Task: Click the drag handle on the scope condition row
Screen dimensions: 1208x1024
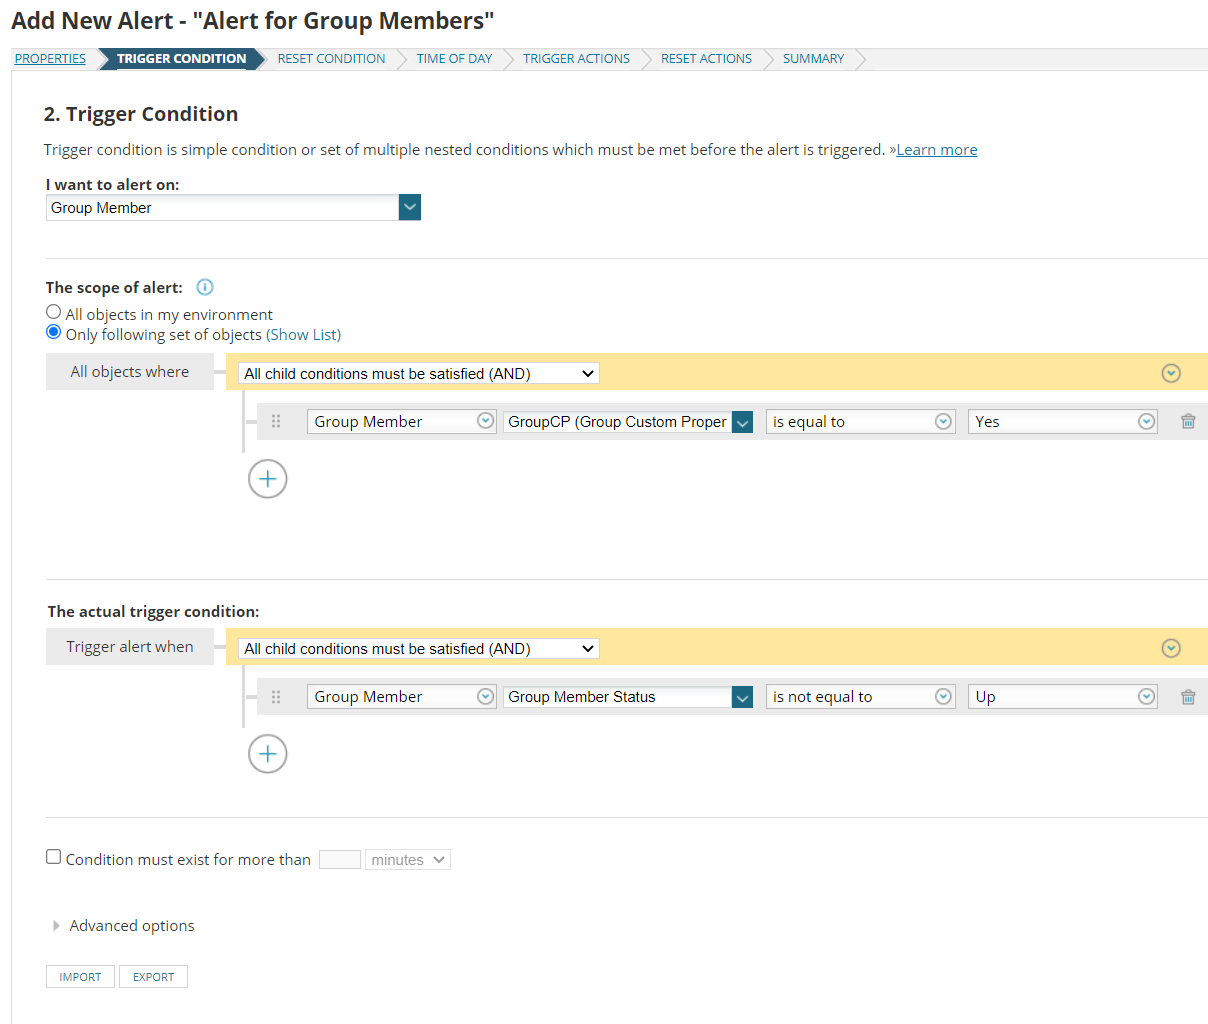Action: point(276,421)
